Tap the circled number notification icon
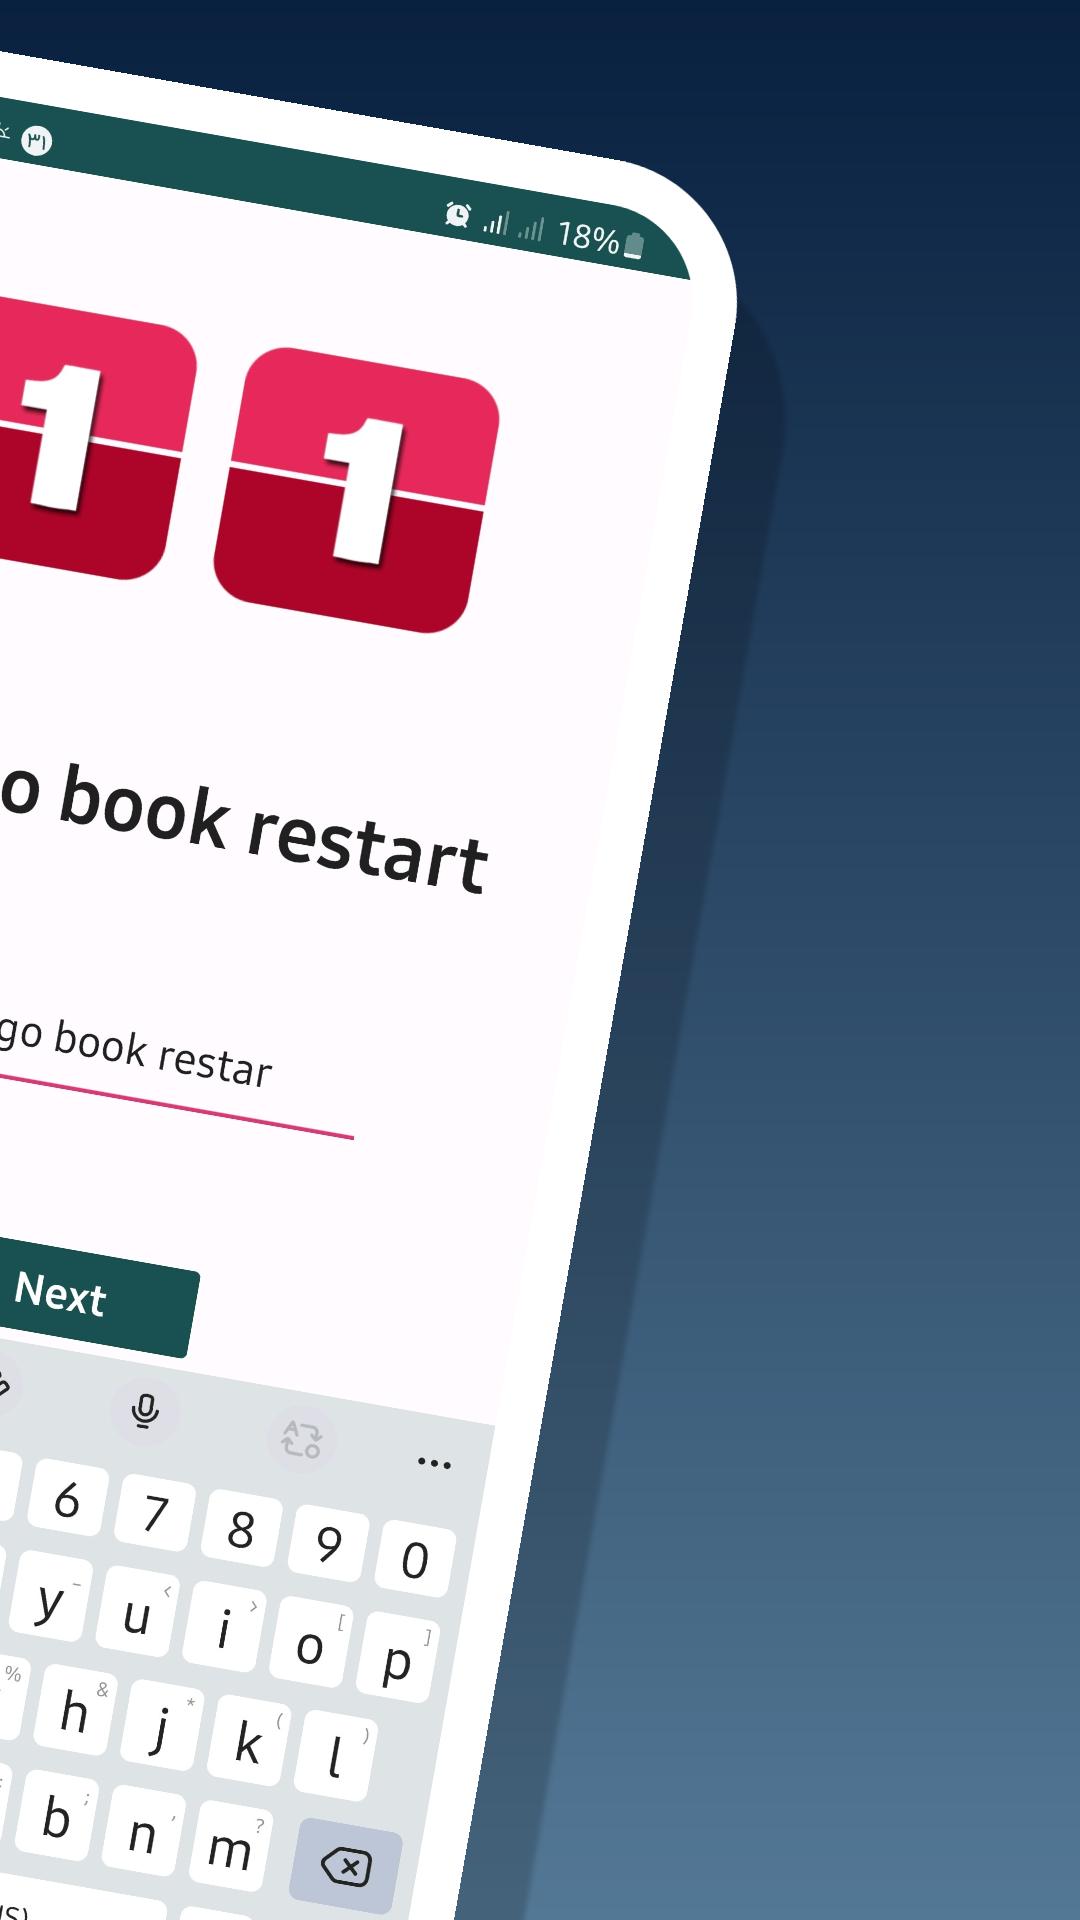The height and width of the screenshot is (1920, 1080). [x=36, y=141]
